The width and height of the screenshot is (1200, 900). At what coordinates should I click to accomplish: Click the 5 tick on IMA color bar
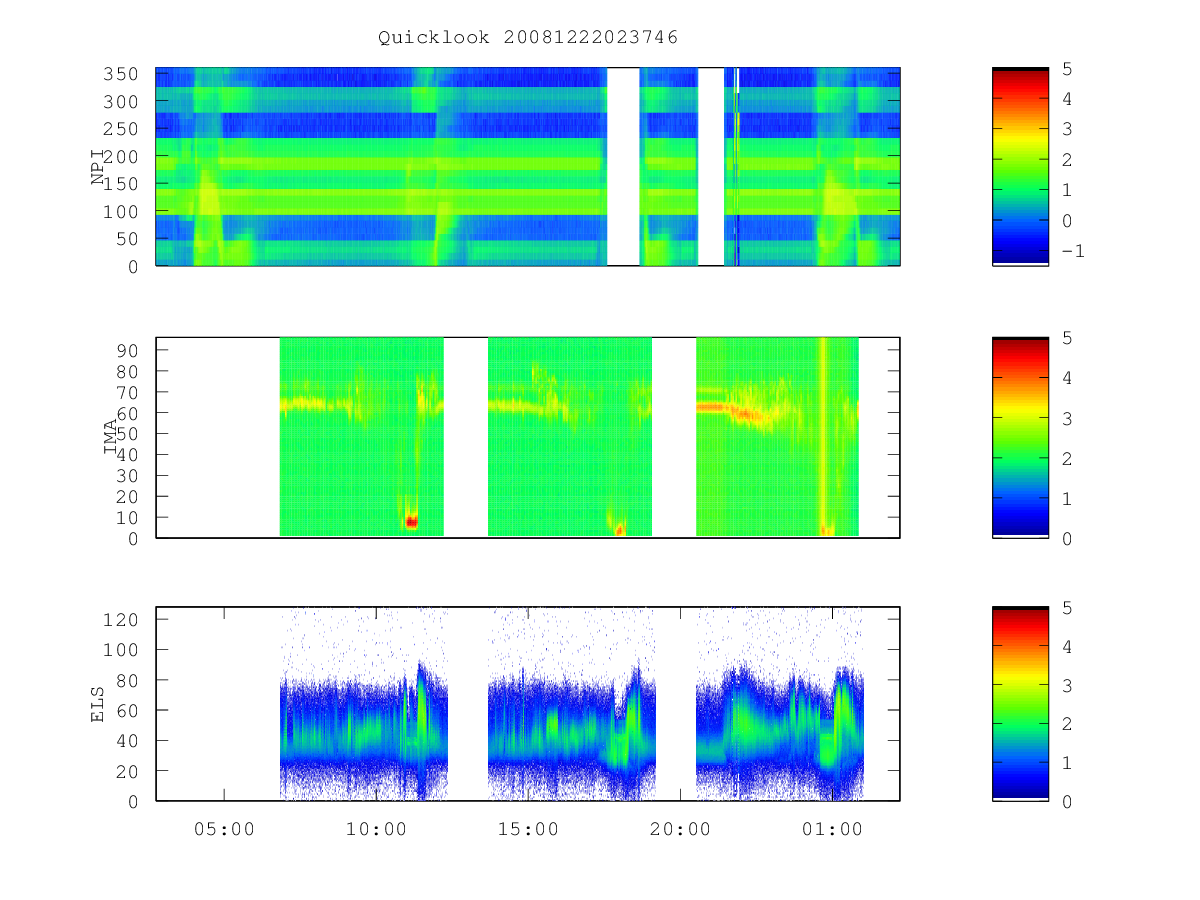click(x=1065, y=338)
